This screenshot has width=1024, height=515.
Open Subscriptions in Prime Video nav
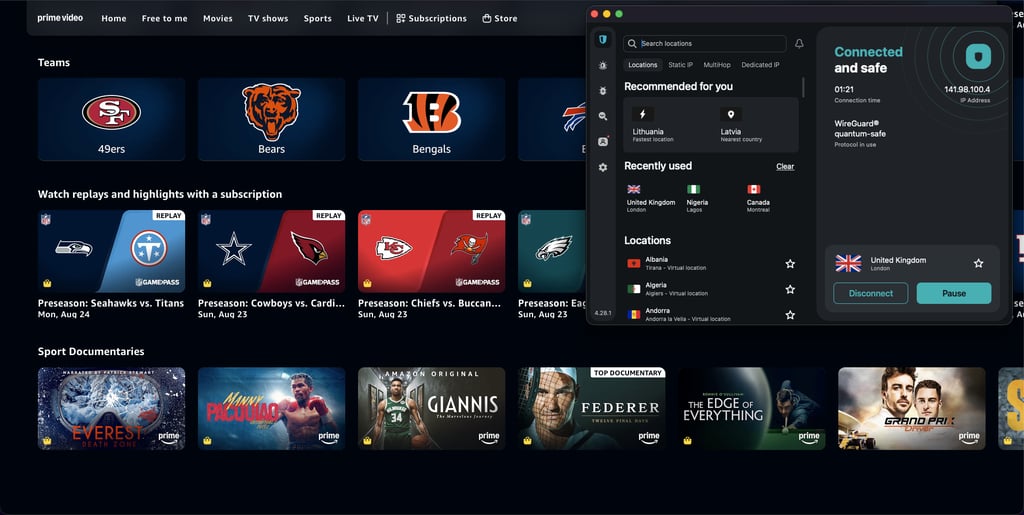(432, 18)
